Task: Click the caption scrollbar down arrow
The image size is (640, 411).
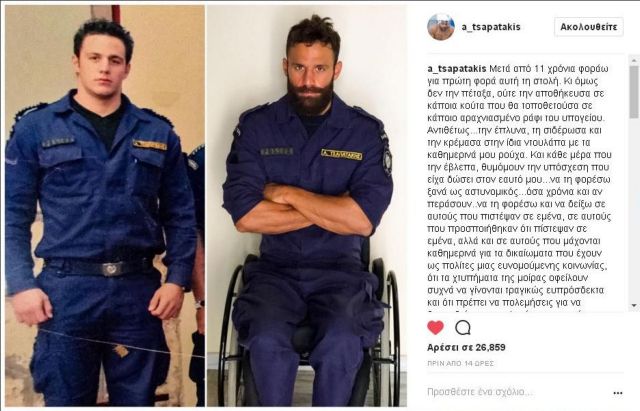Action: tap(634, 305)
